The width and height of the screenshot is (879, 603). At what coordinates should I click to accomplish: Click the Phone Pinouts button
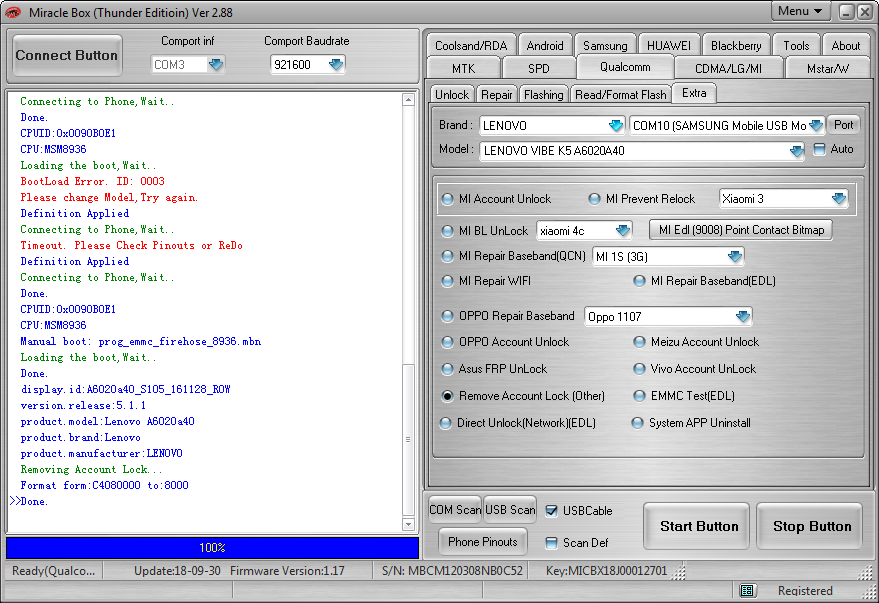click(483, 542)
